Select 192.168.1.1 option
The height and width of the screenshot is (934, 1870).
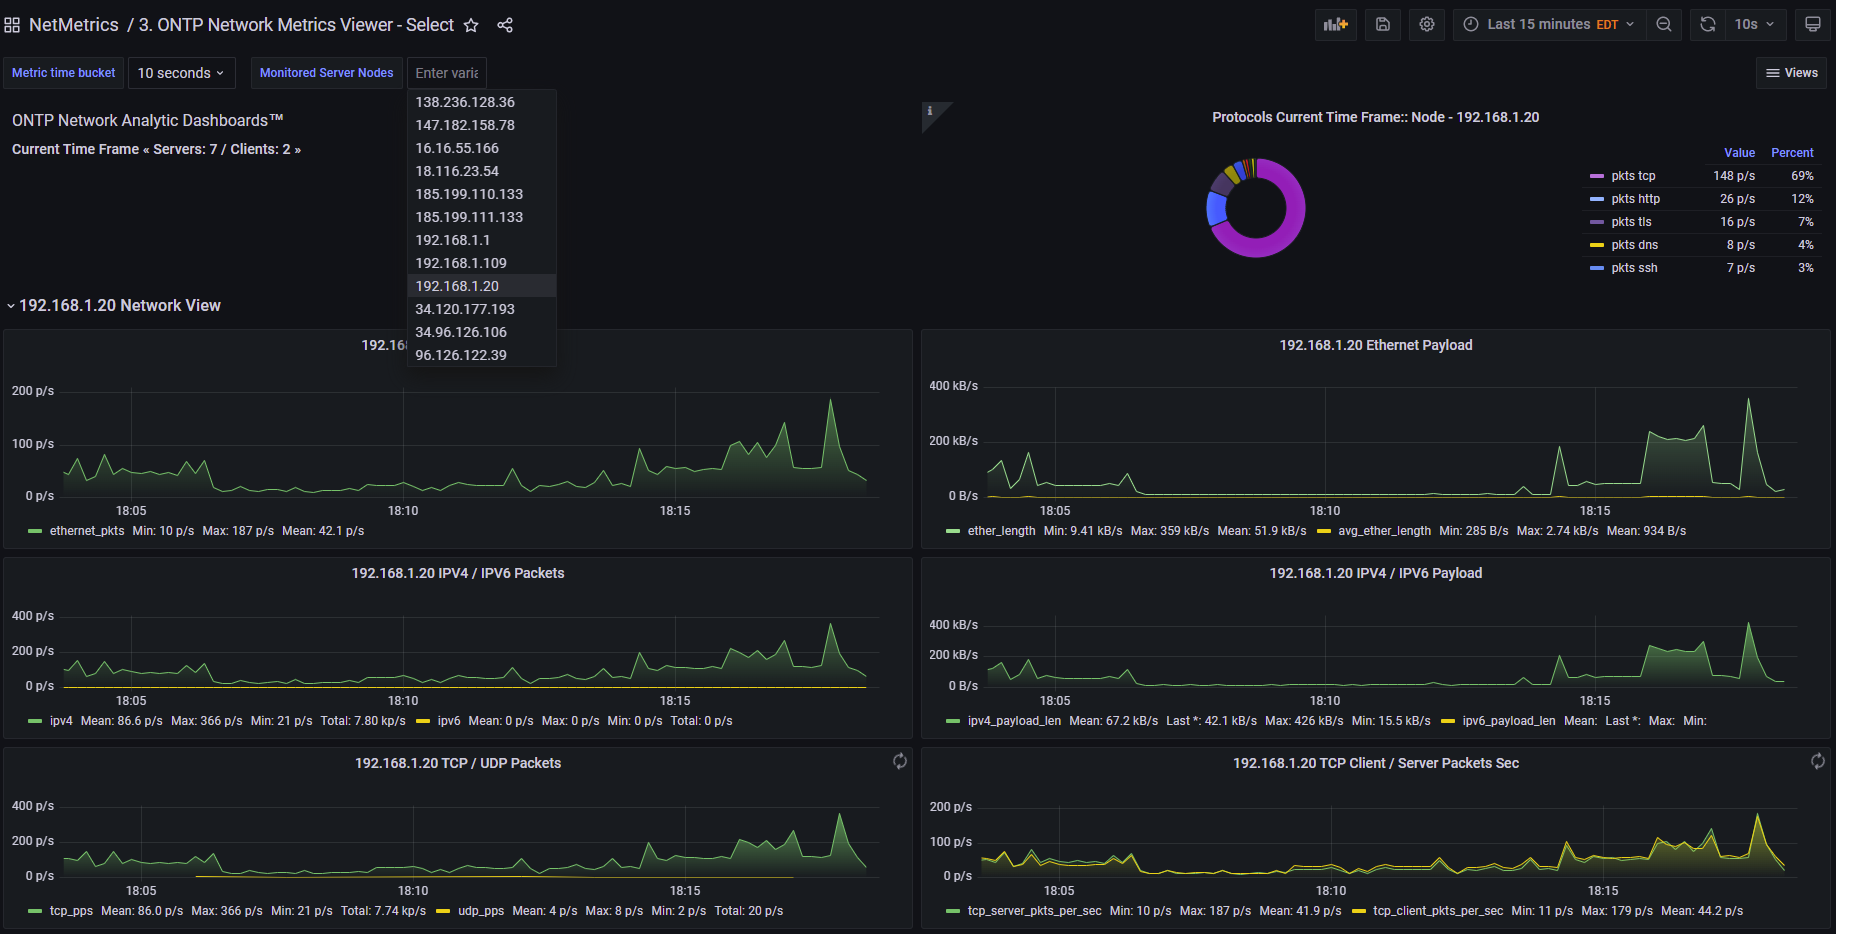[482, 240]
